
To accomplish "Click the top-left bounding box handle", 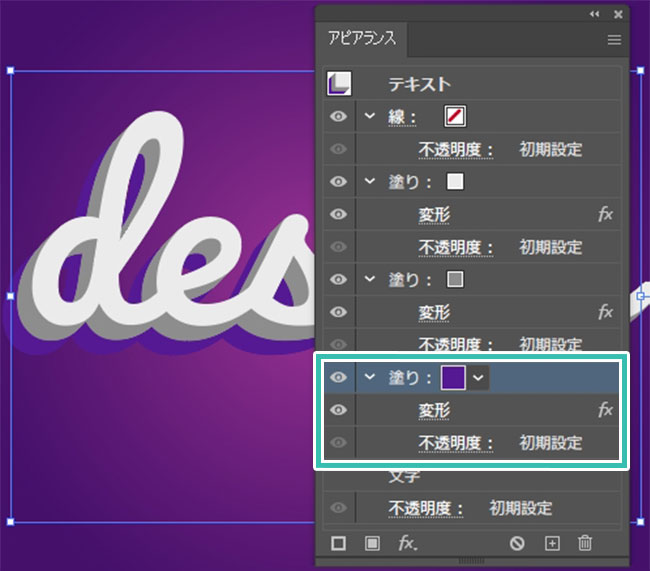I will pos(10,71).
